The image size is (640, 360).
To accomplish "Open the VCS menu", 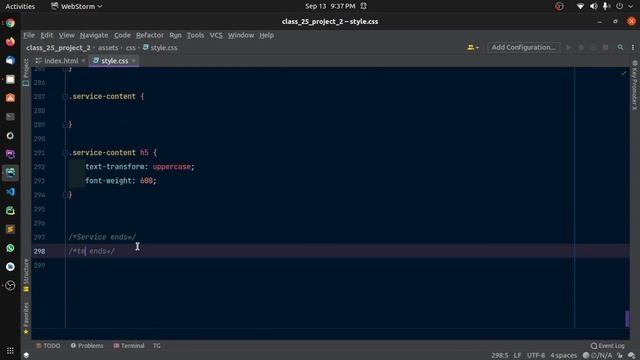I will click(216, 35).
